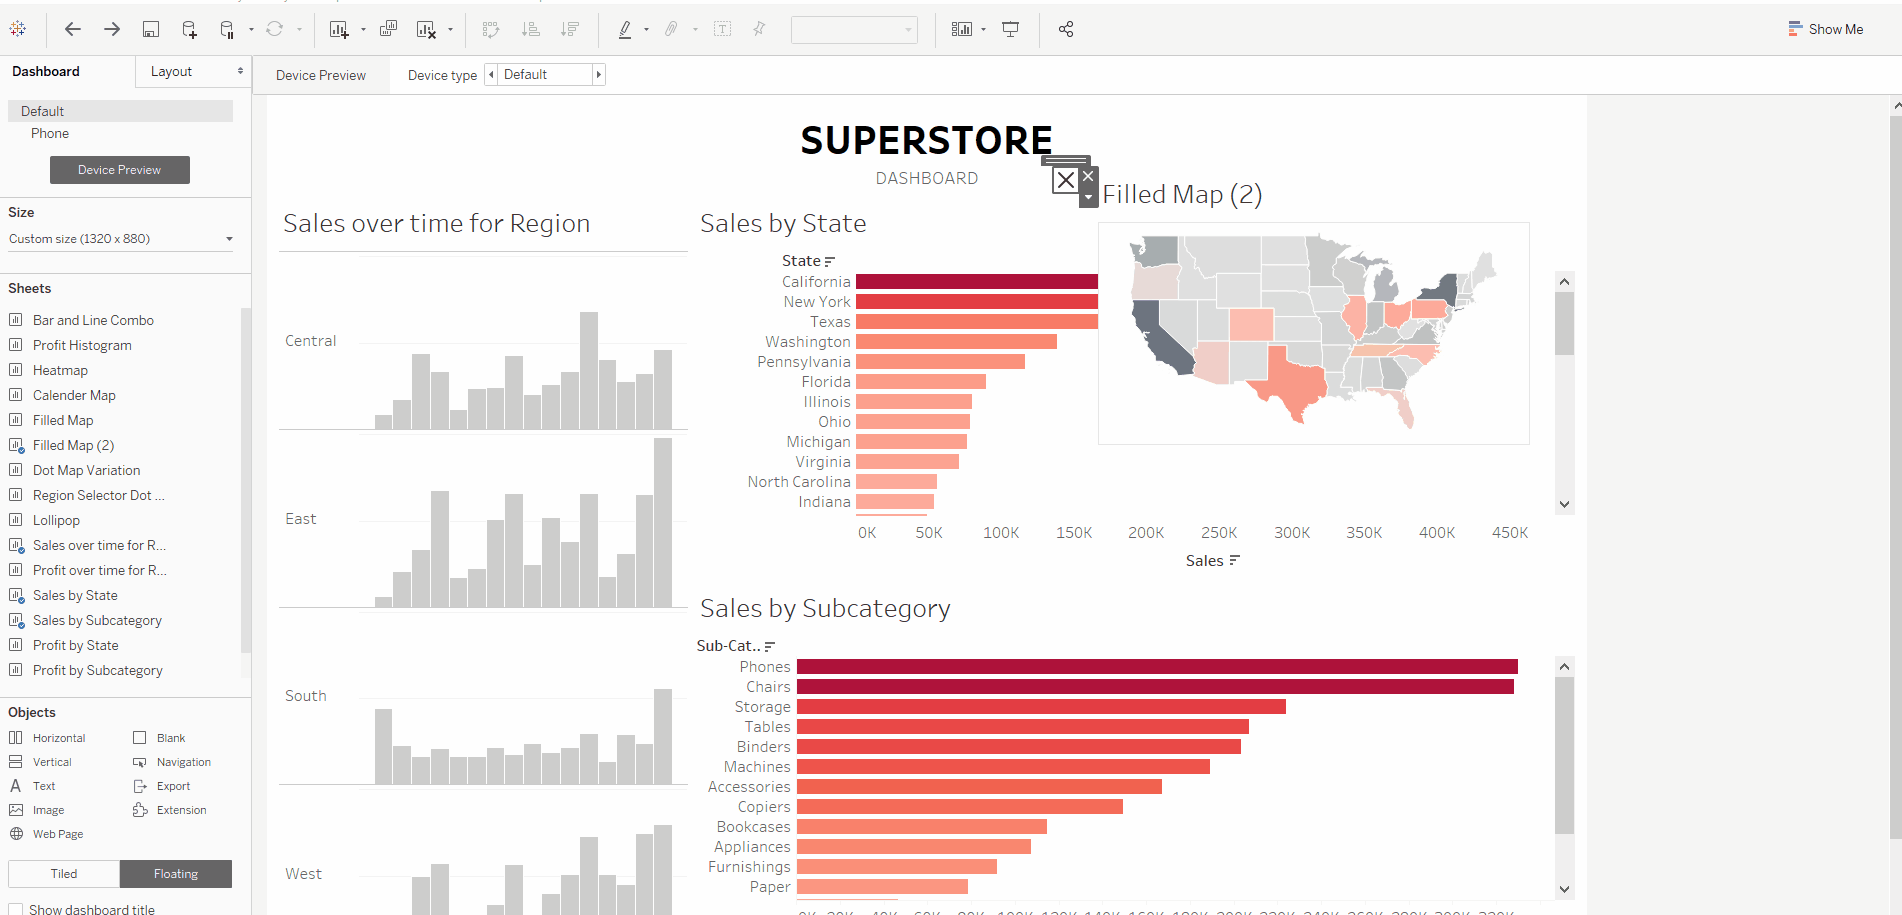
Task: Select the Text object
Action: (x=32, y=786)
